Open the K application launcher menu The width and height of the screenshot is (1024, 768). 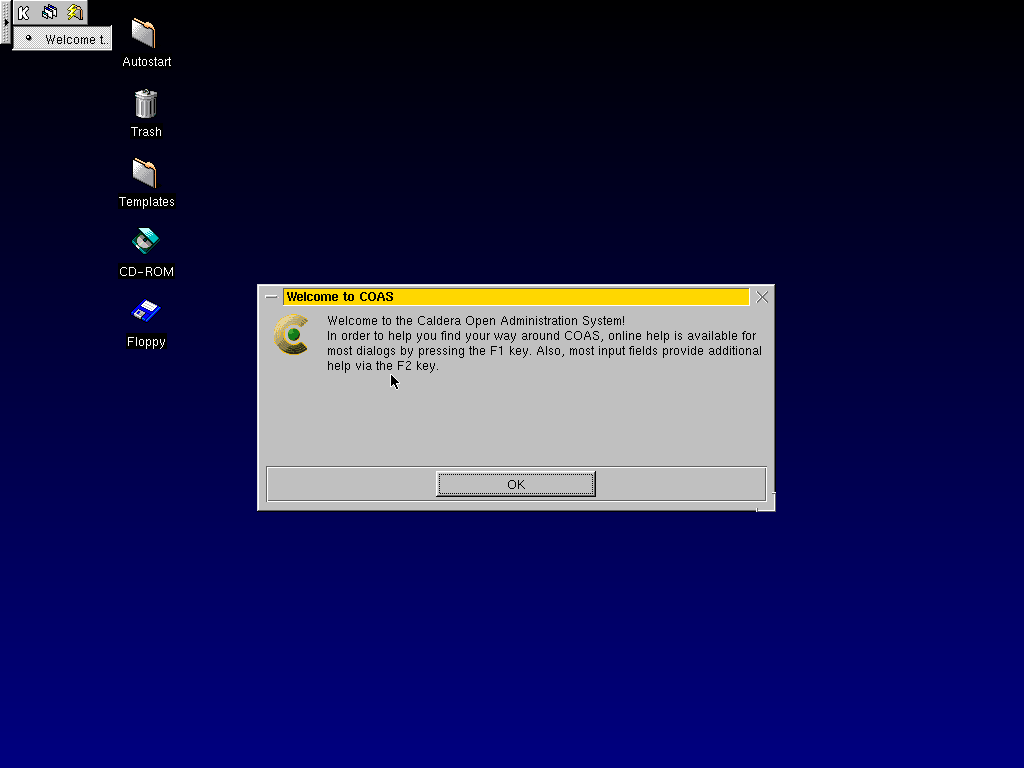click(22, 12)
